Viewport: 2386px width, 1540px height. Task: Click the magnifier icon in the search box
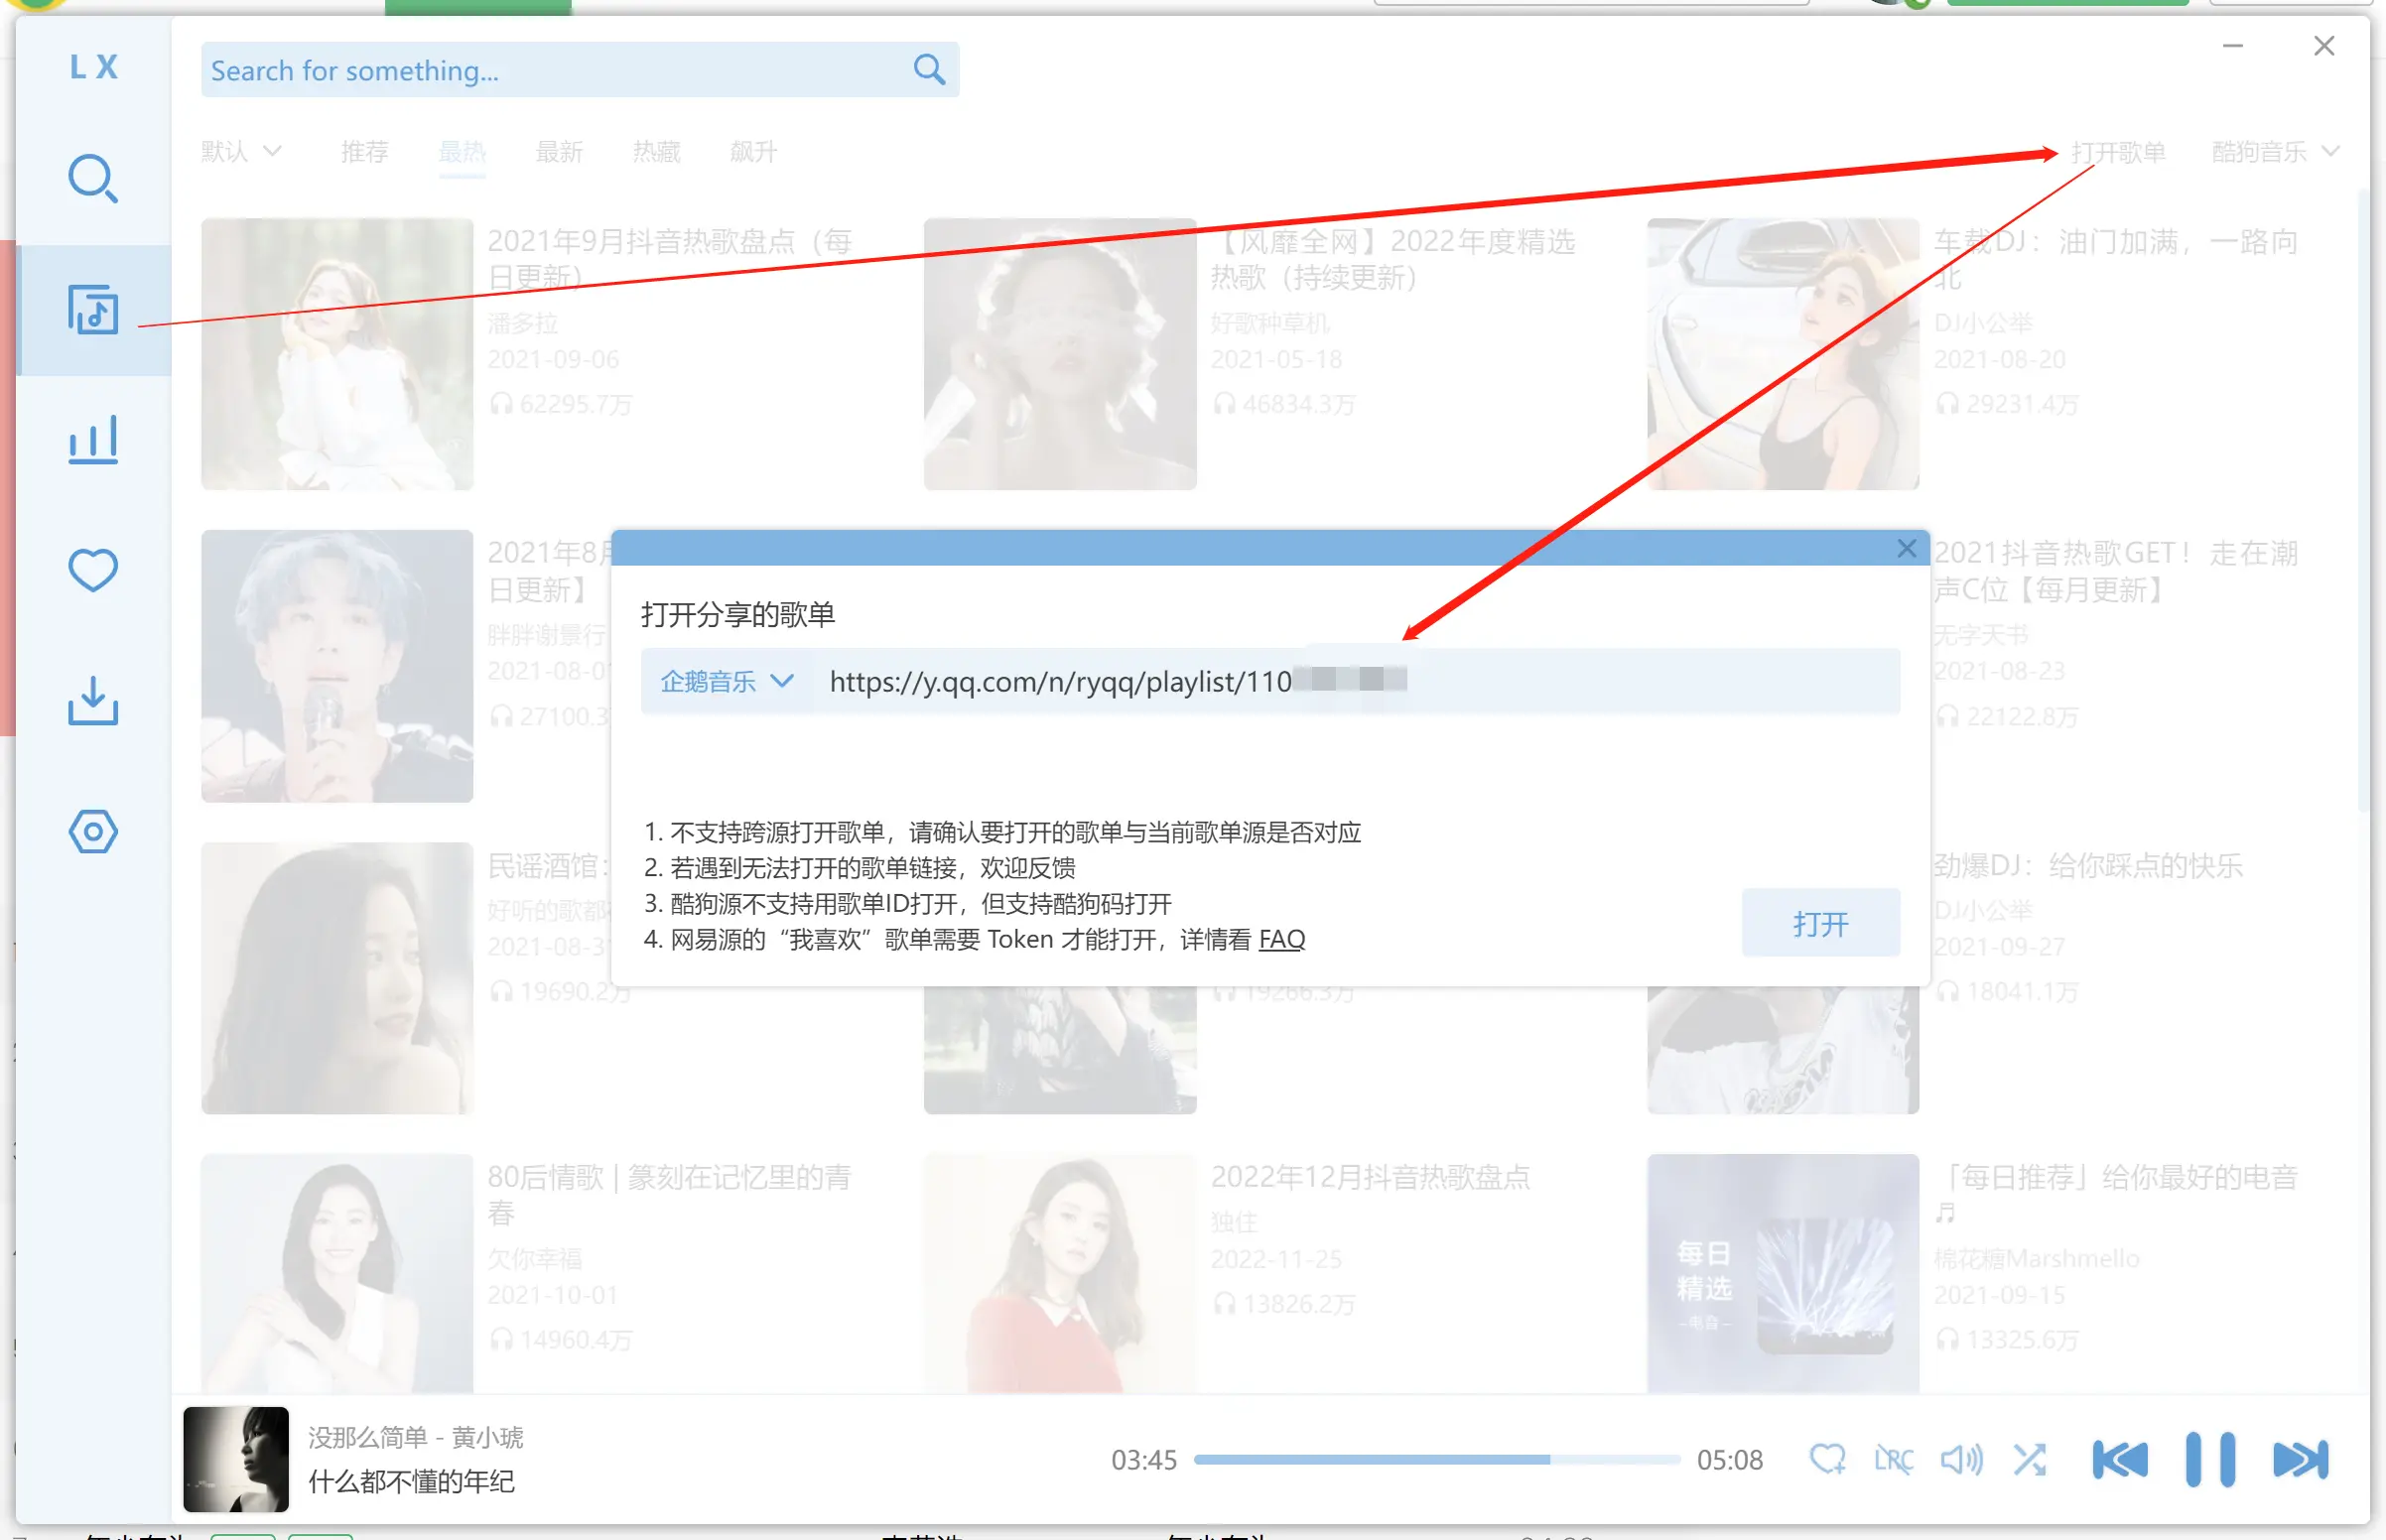coord(929,69)
